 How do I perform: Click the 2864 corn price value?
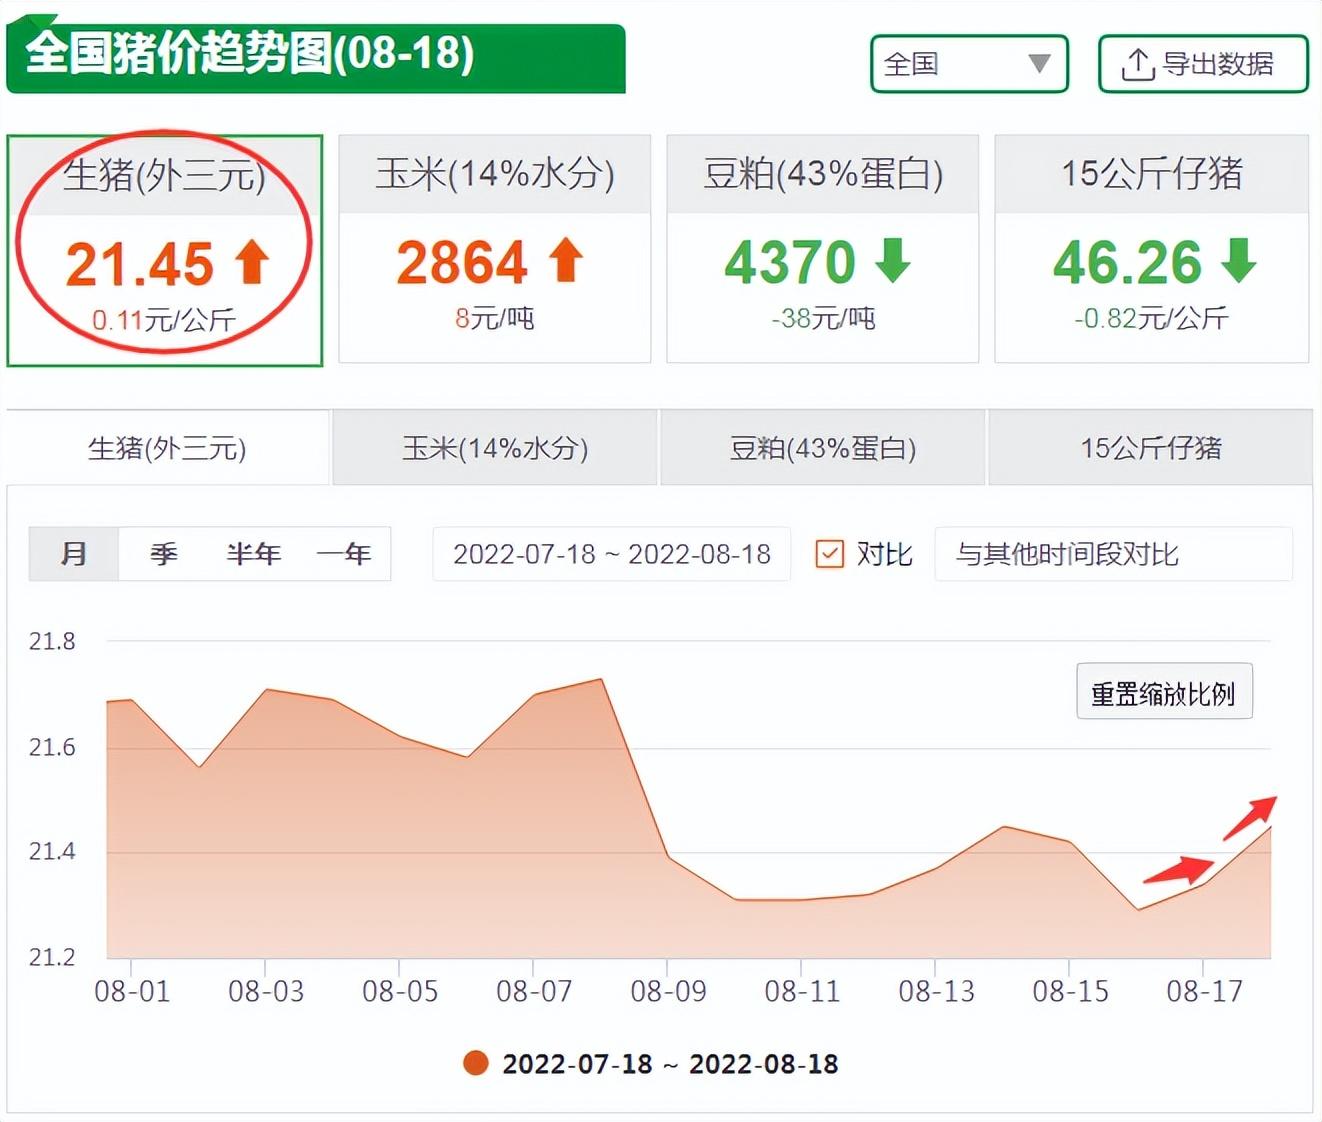point(462,262)
